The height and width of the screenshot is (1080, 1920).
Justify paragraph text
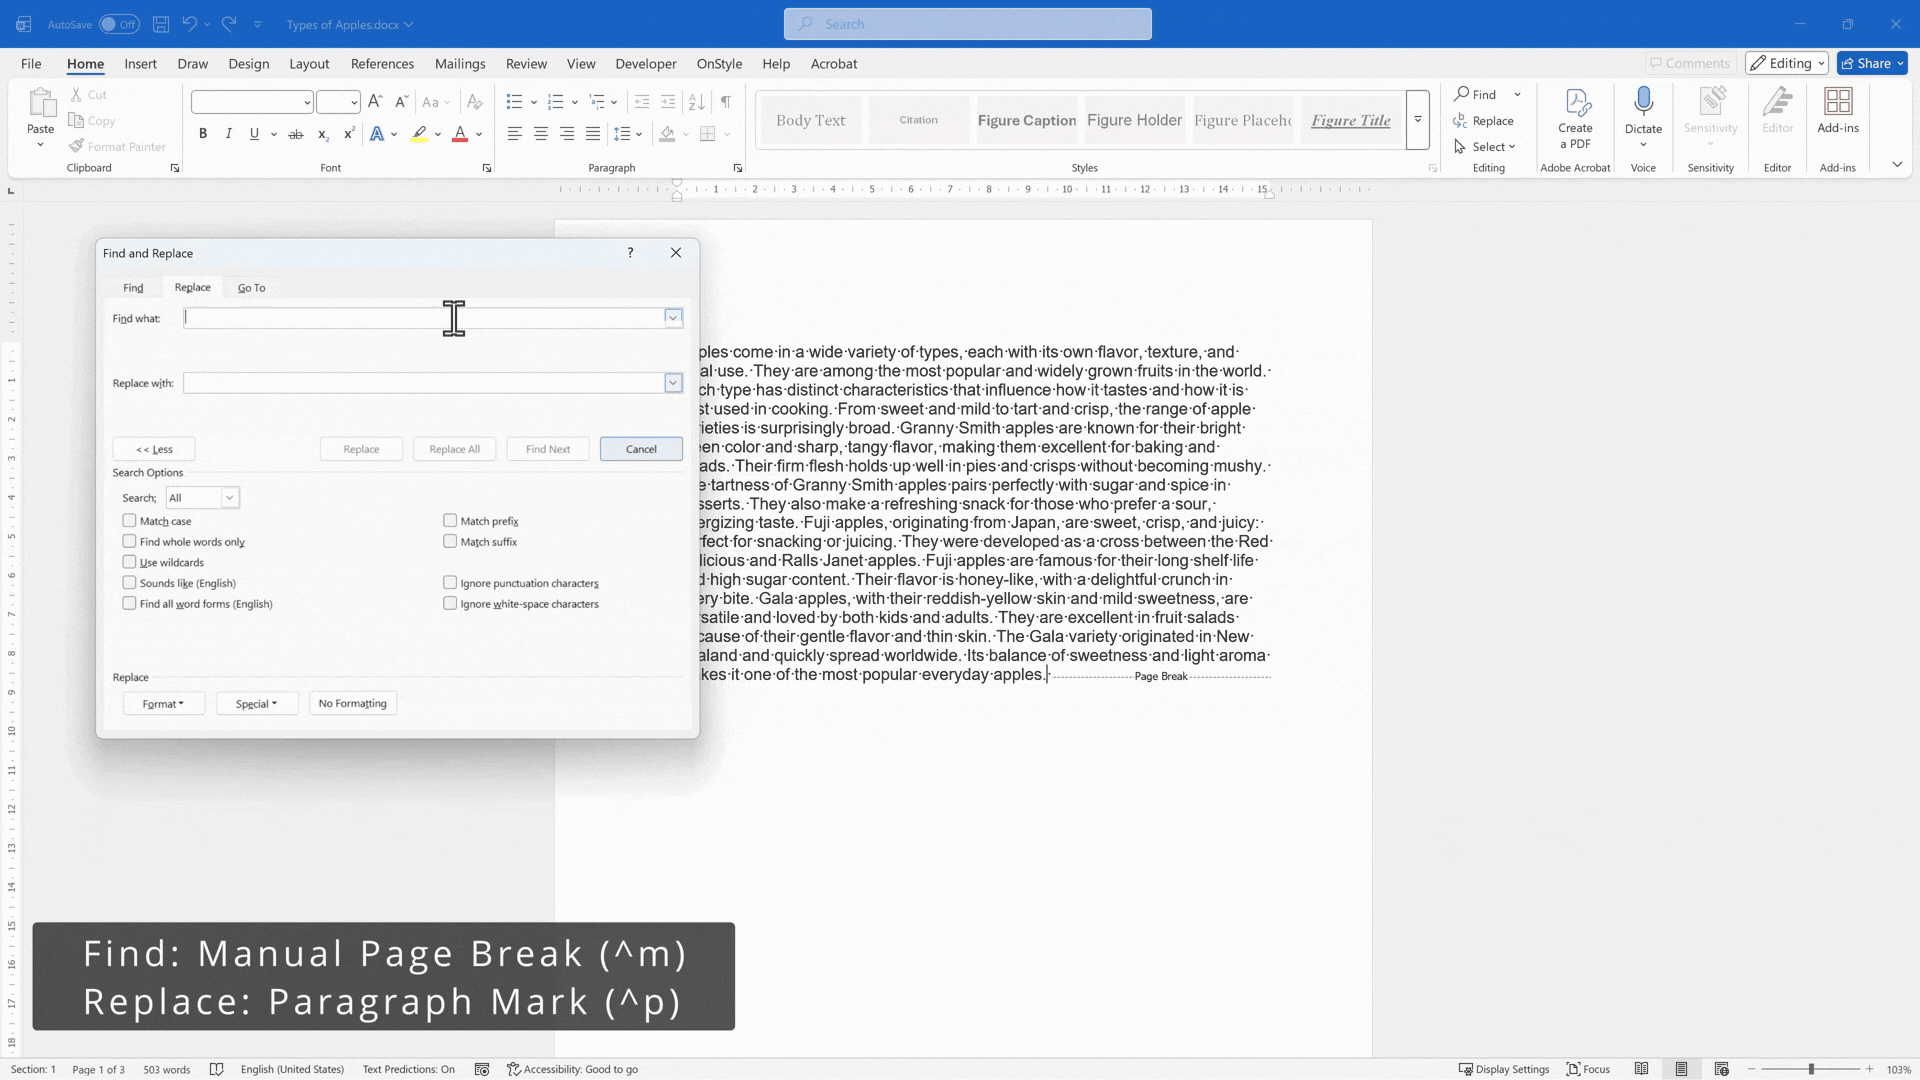[x=593, y=134]
